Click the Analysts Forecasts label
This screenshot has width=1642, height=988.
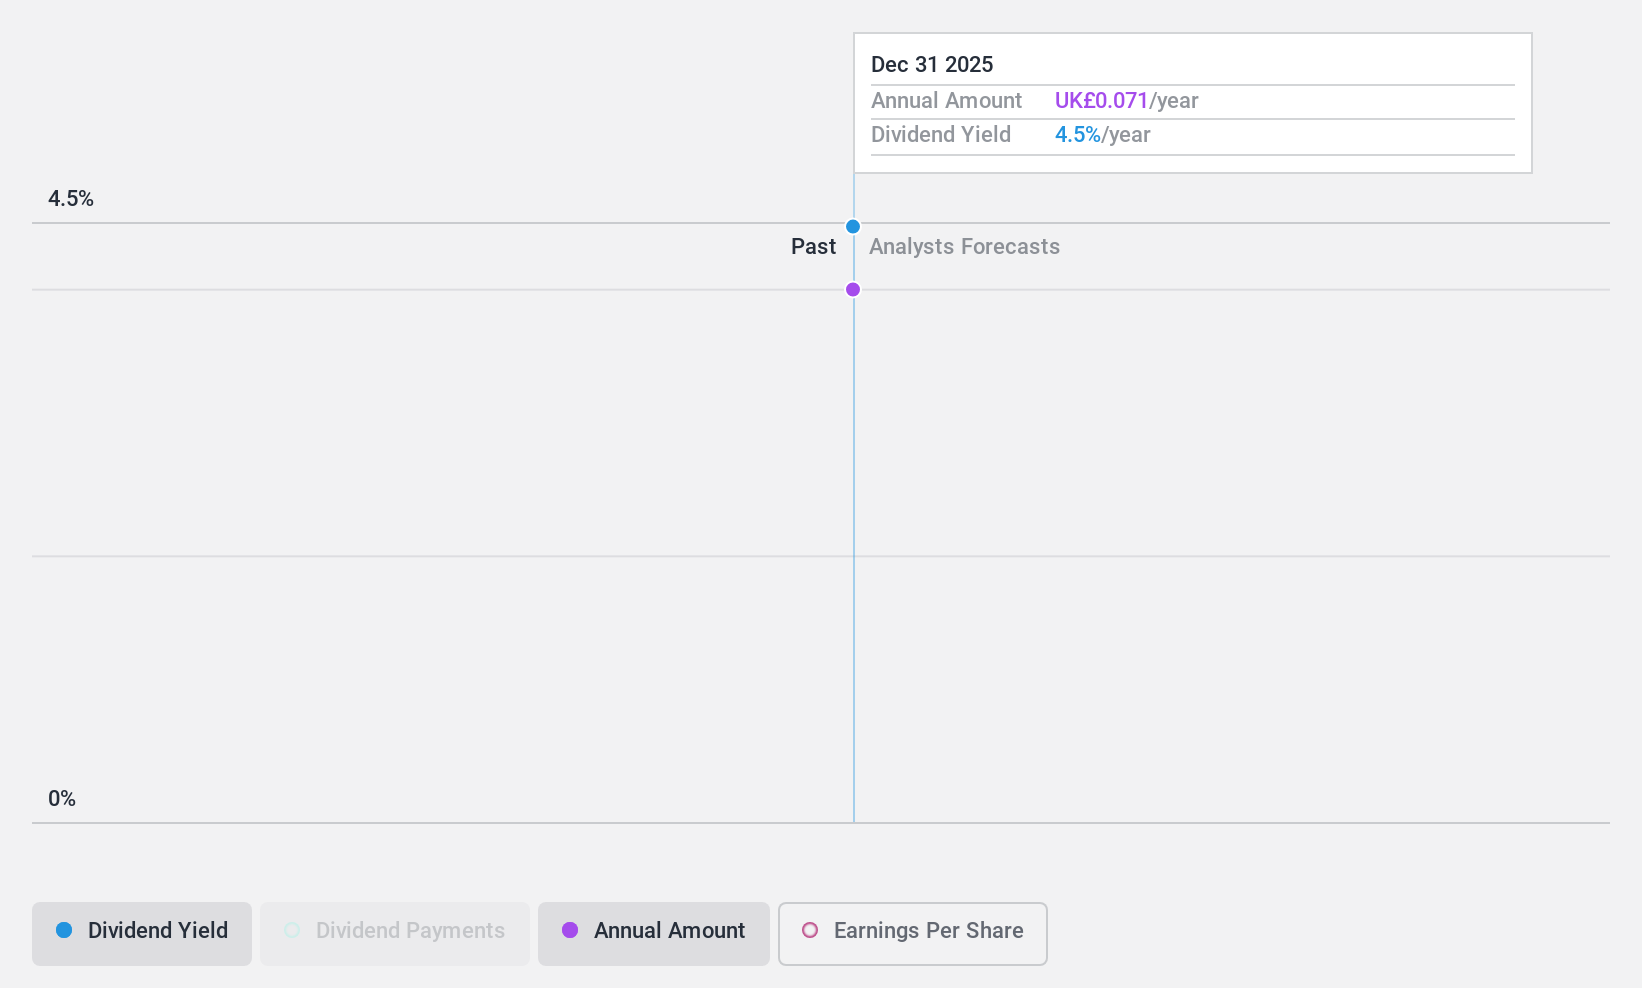click(x=964, y=247)
